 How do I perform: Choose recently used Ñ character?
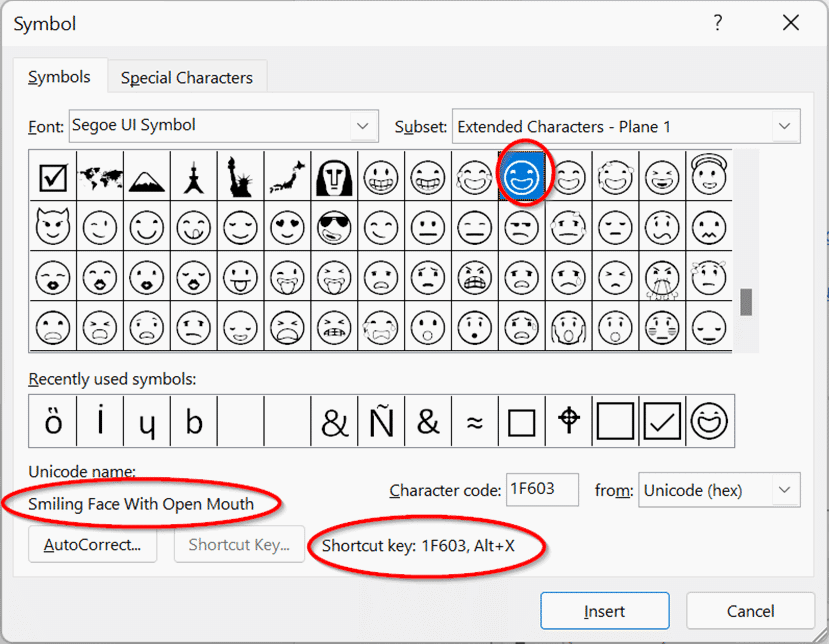pyautogui.click(x=381, y=422)
